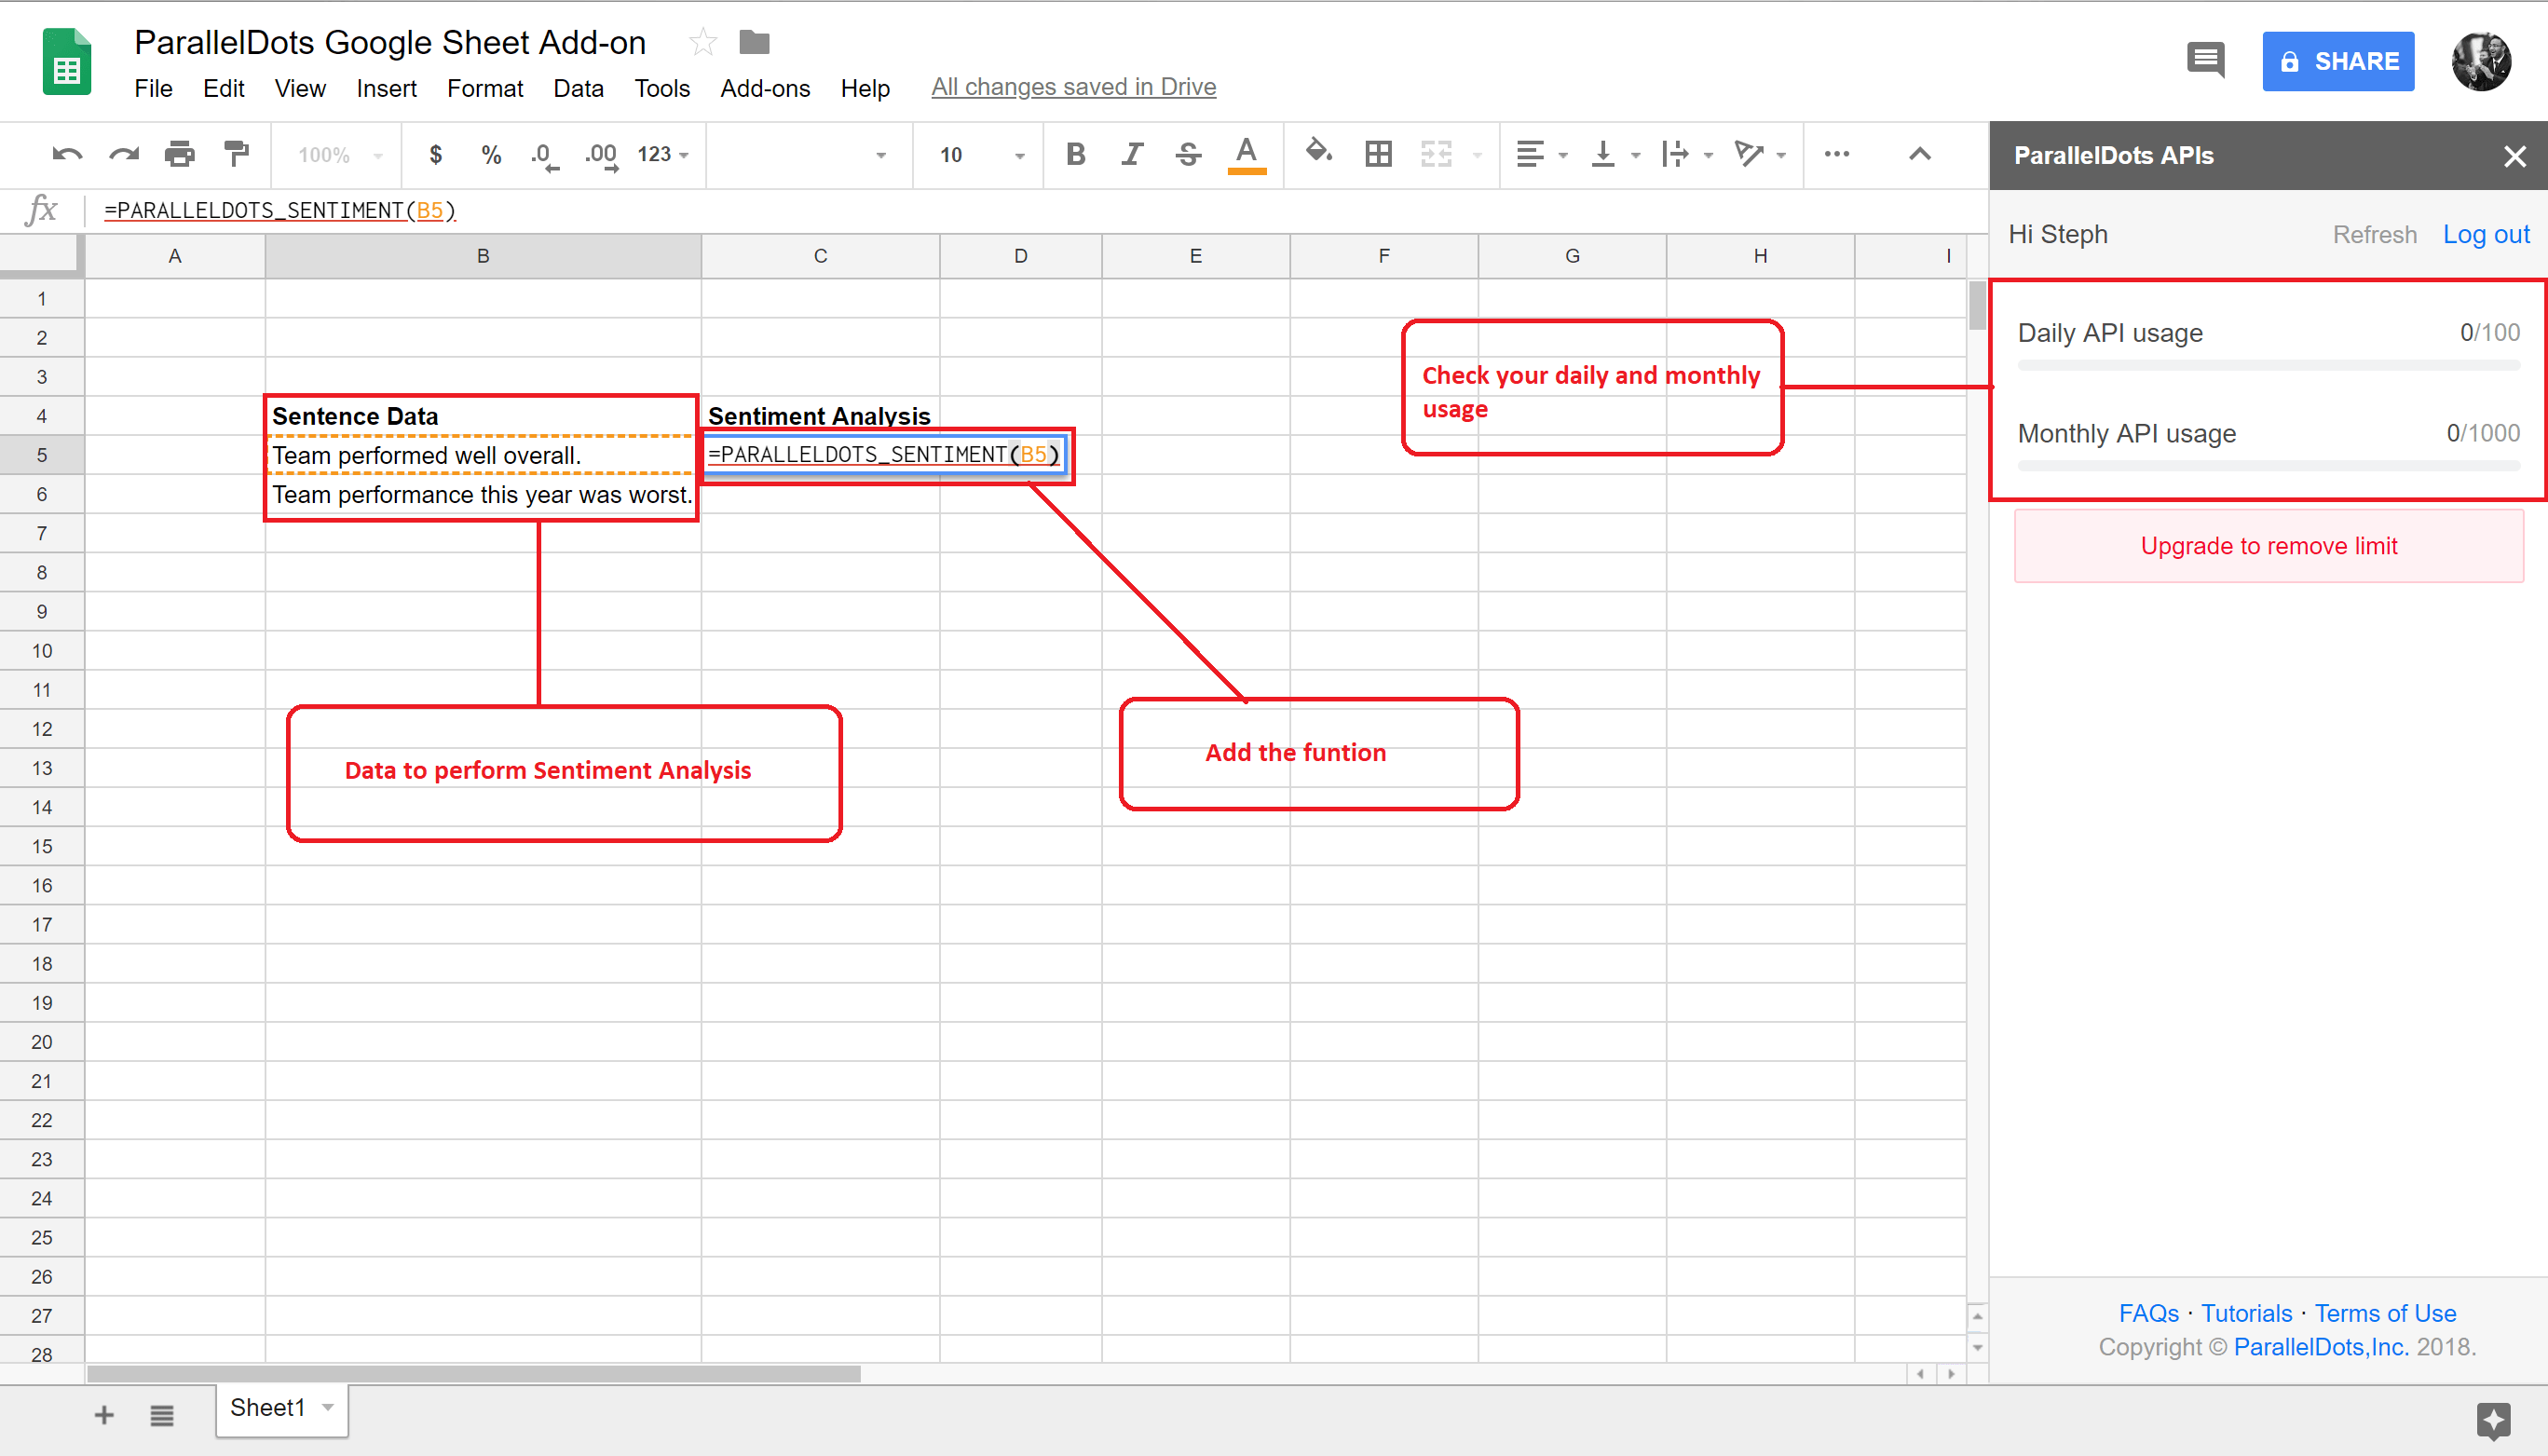
Task: Expand the merge cells dropdown arrow
Action: [x=1477, y=156]
